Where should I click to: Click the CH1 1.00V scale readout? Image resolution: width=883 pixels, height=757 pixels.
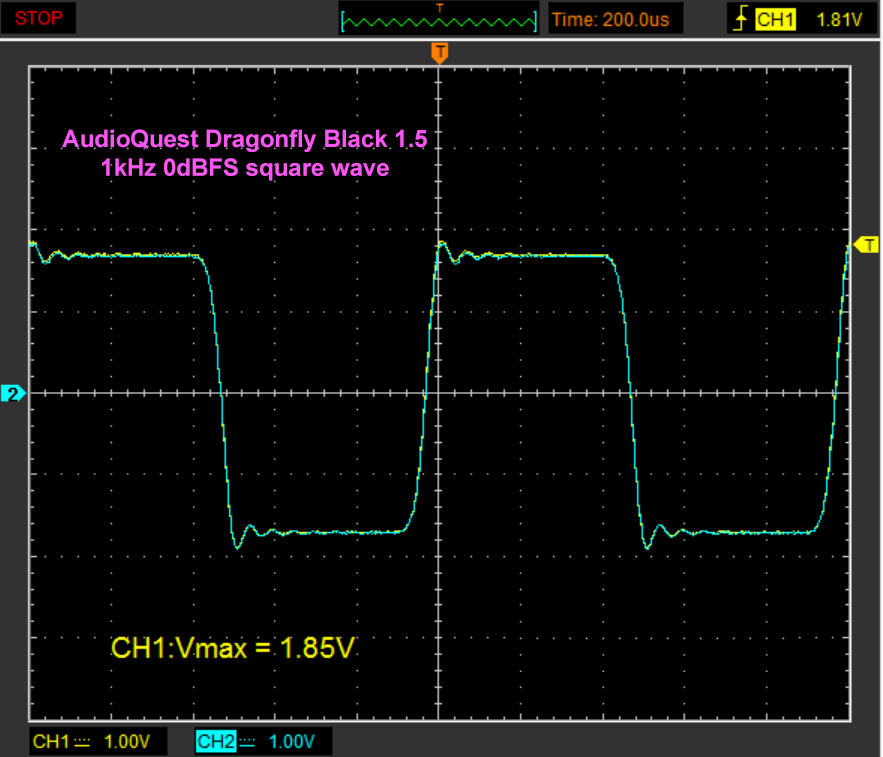pos(98,741)
